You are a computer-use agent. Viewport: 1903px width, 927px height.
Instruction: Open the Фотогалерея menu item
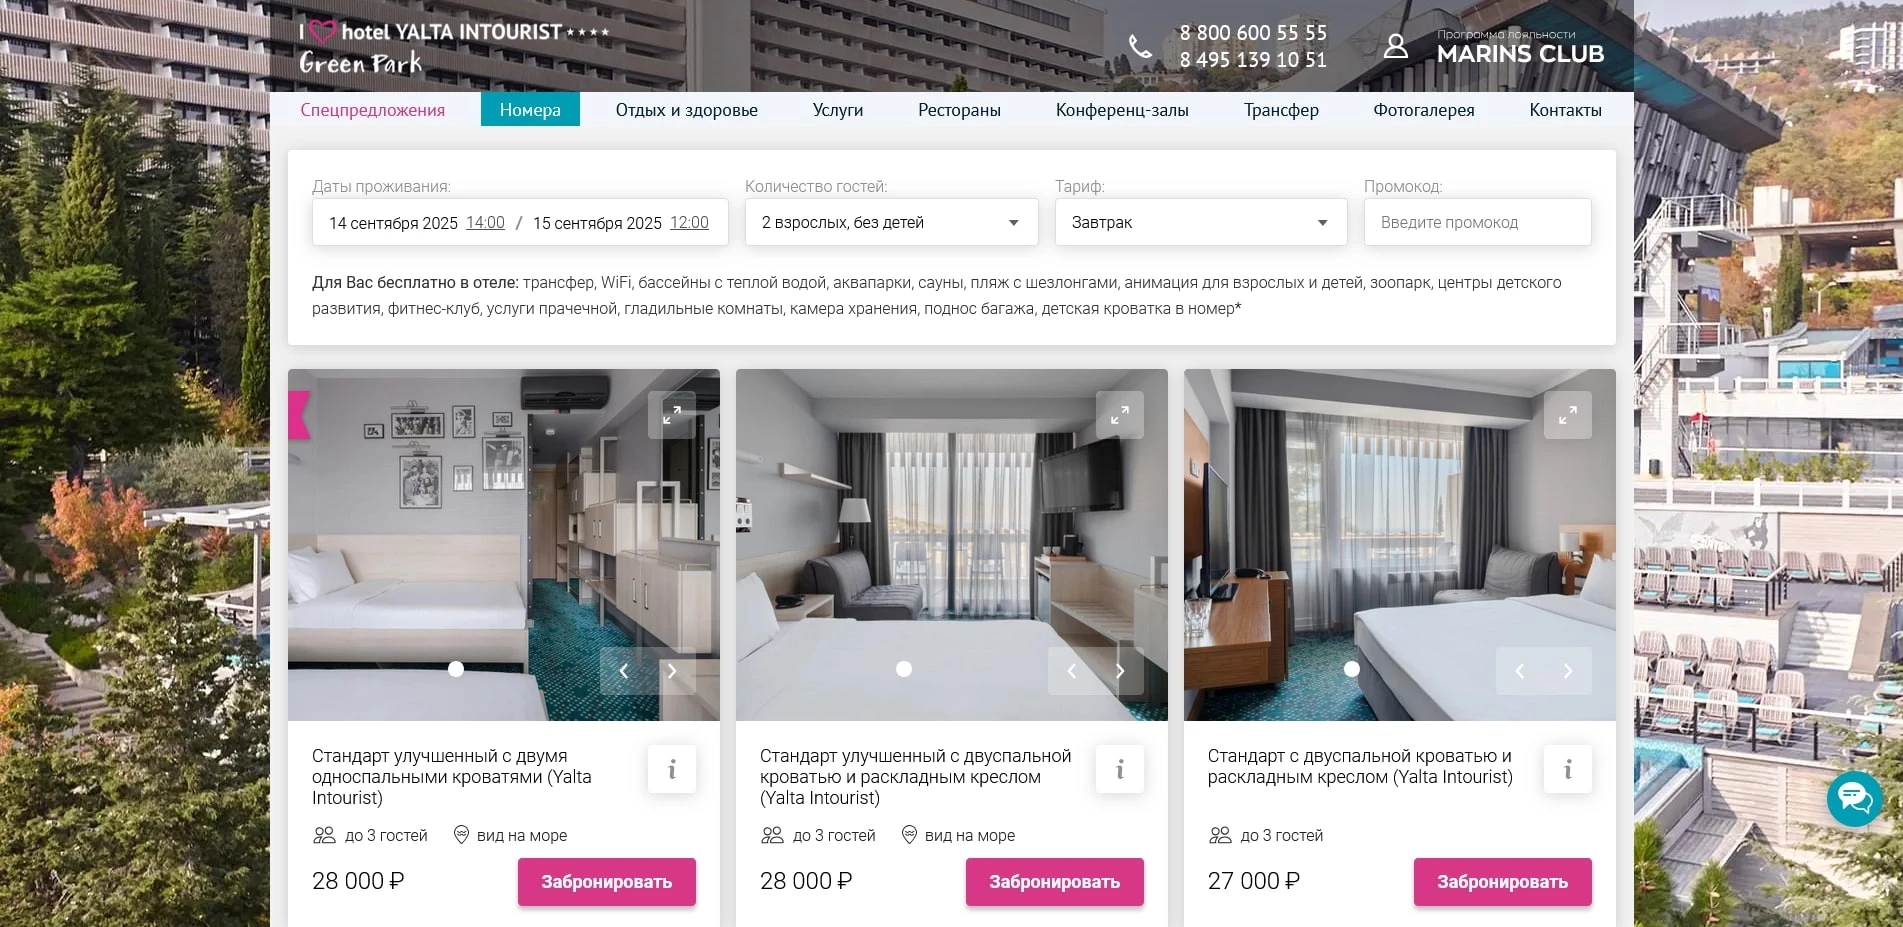(1423, 110)
